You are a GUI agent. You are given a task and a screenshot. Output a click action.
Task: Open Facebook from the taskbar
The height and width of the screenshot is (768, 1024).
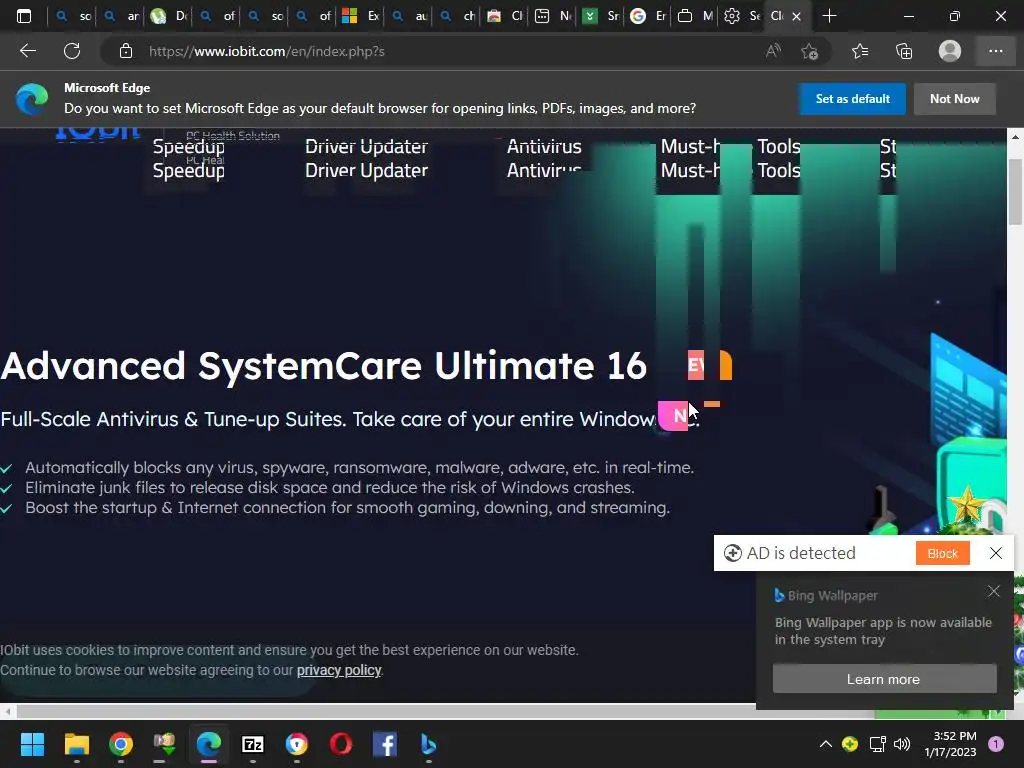click(x=385, y=744)
